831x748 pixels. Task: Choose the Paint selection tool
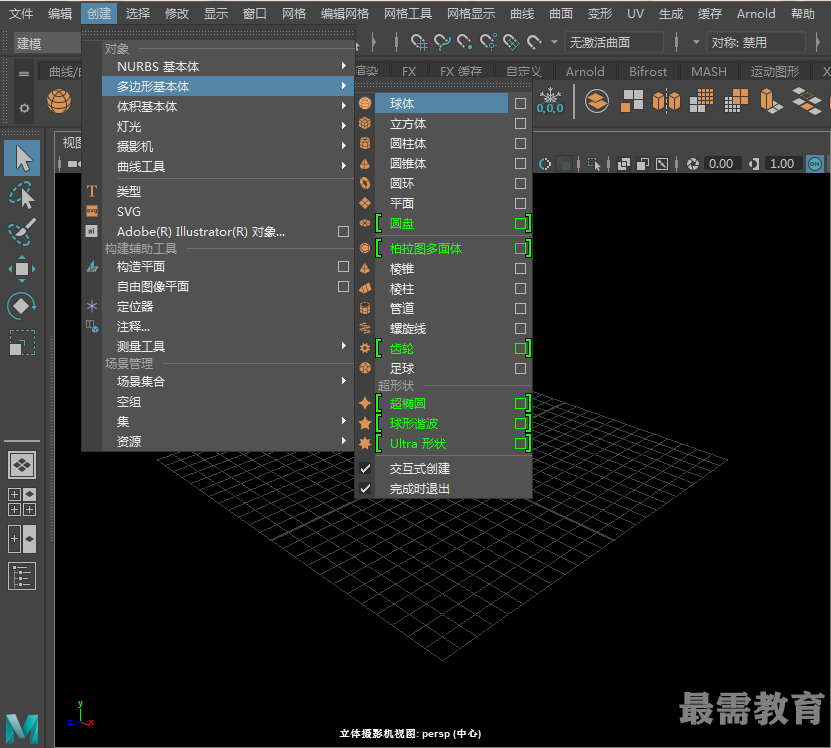point(22,232)
